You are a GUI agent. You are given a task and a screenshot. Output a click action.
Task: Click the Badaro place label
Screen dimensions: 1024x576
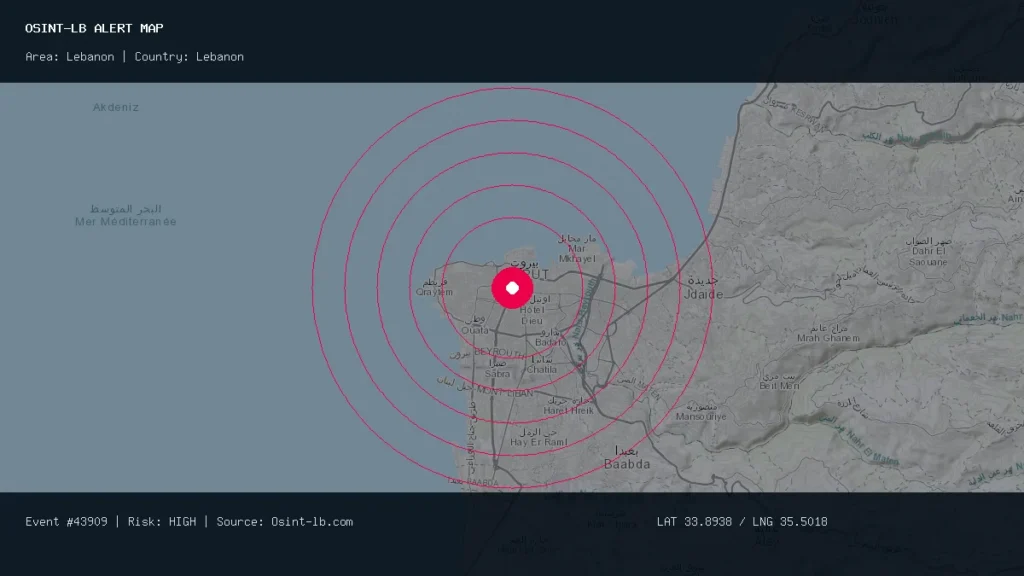point(551,342)
